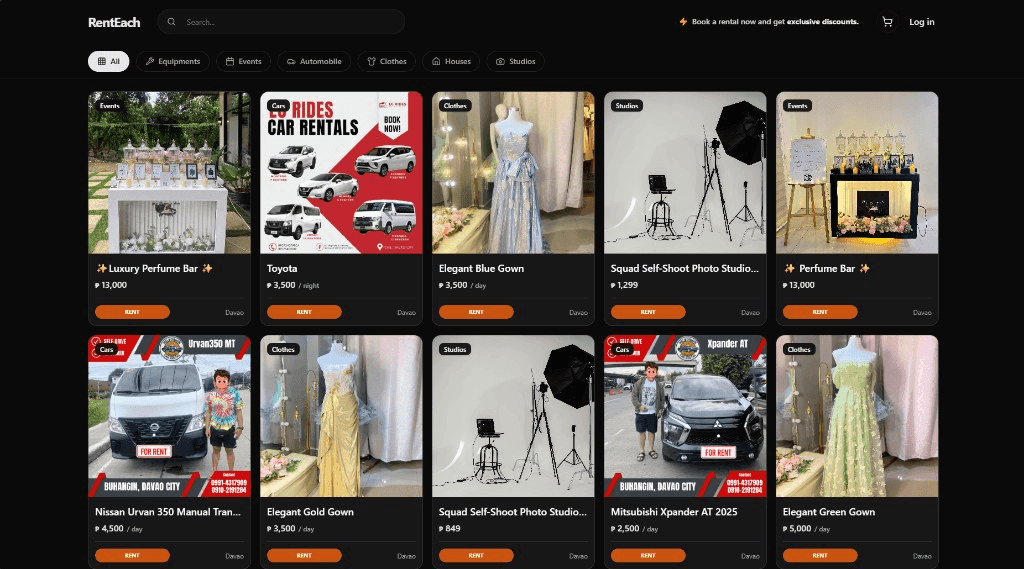The height and width of the screenshot is (569, 1024).
Task: Open the Mitsubishi Xpander AT photo
Action: pos(685,416)
